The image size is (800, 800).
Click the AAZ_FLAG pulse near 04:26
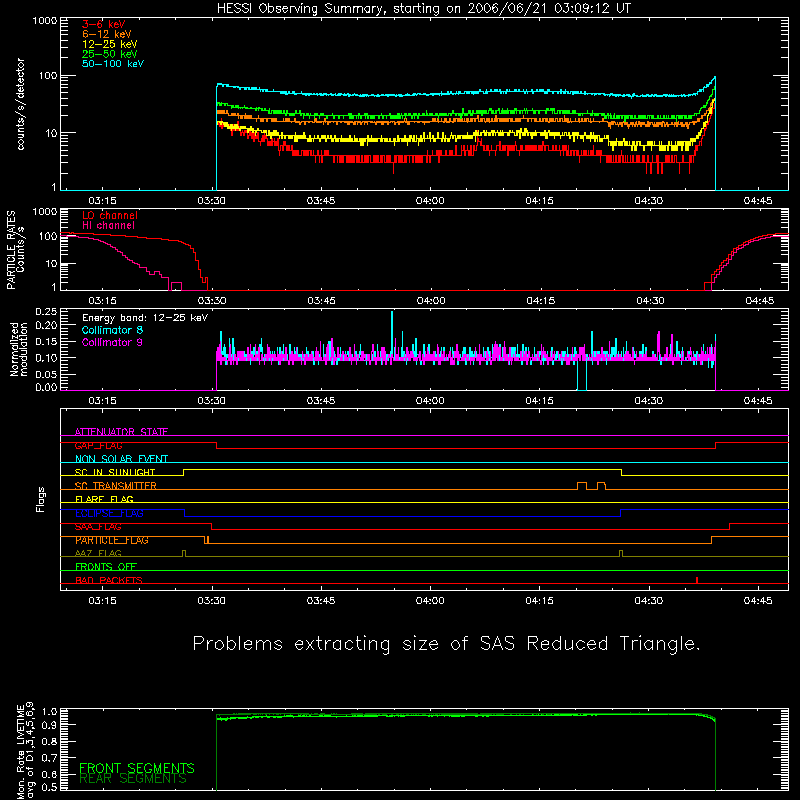[621, 554]
